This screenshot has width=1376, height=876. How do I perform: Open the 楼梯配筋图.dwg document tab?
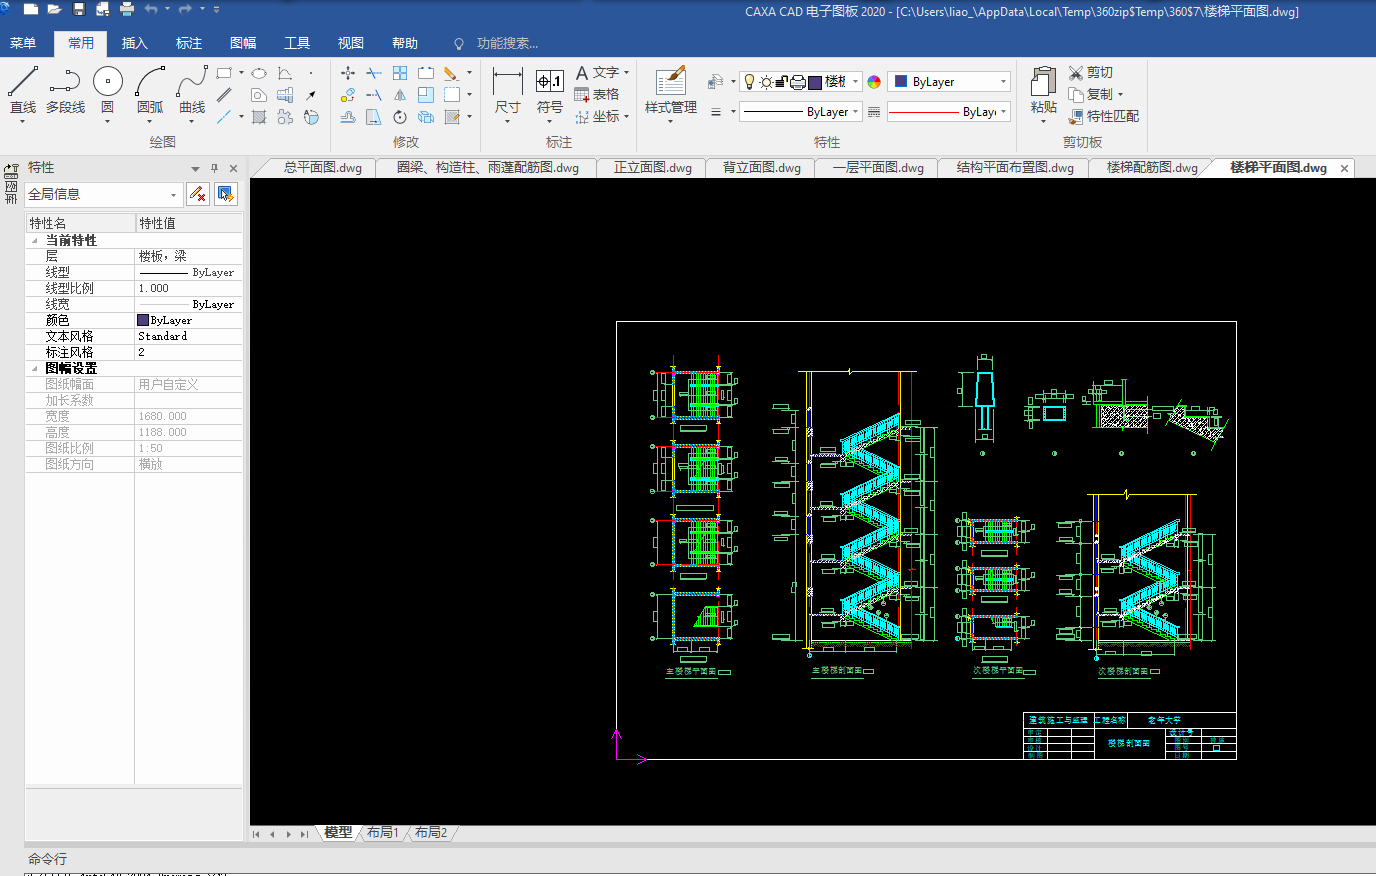pyautogui.click(x=1152, y=168)
